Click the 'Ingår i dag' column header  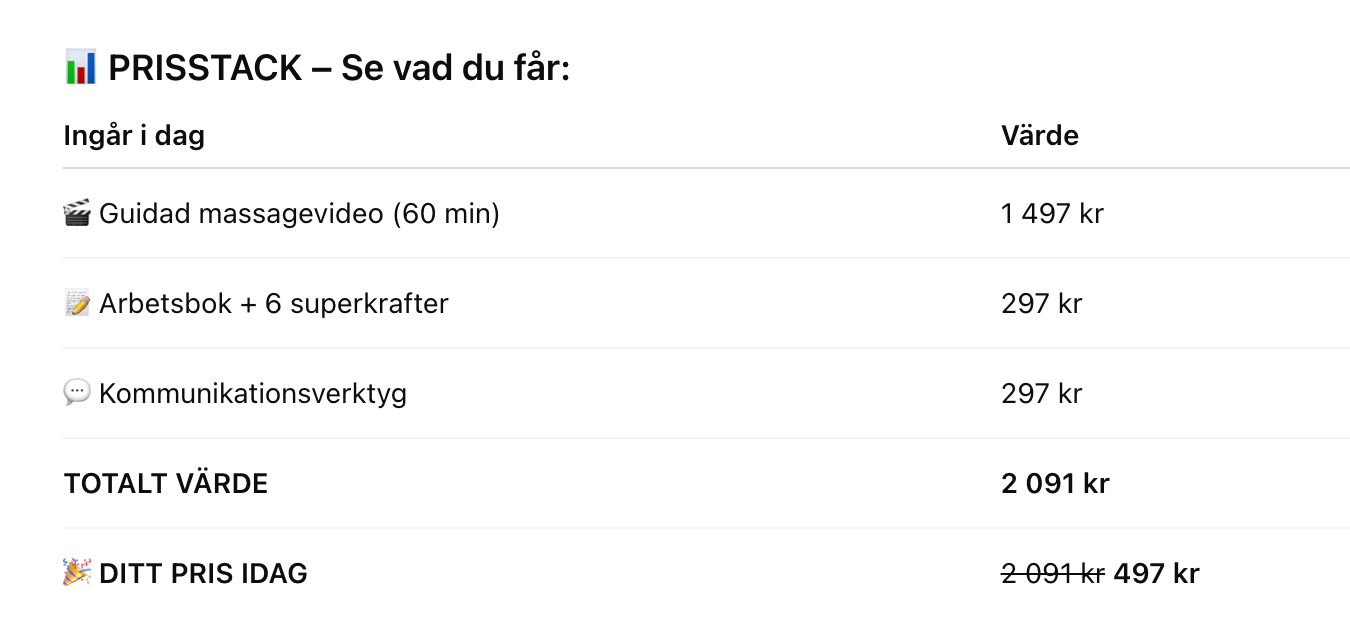[x=134, y=136]
